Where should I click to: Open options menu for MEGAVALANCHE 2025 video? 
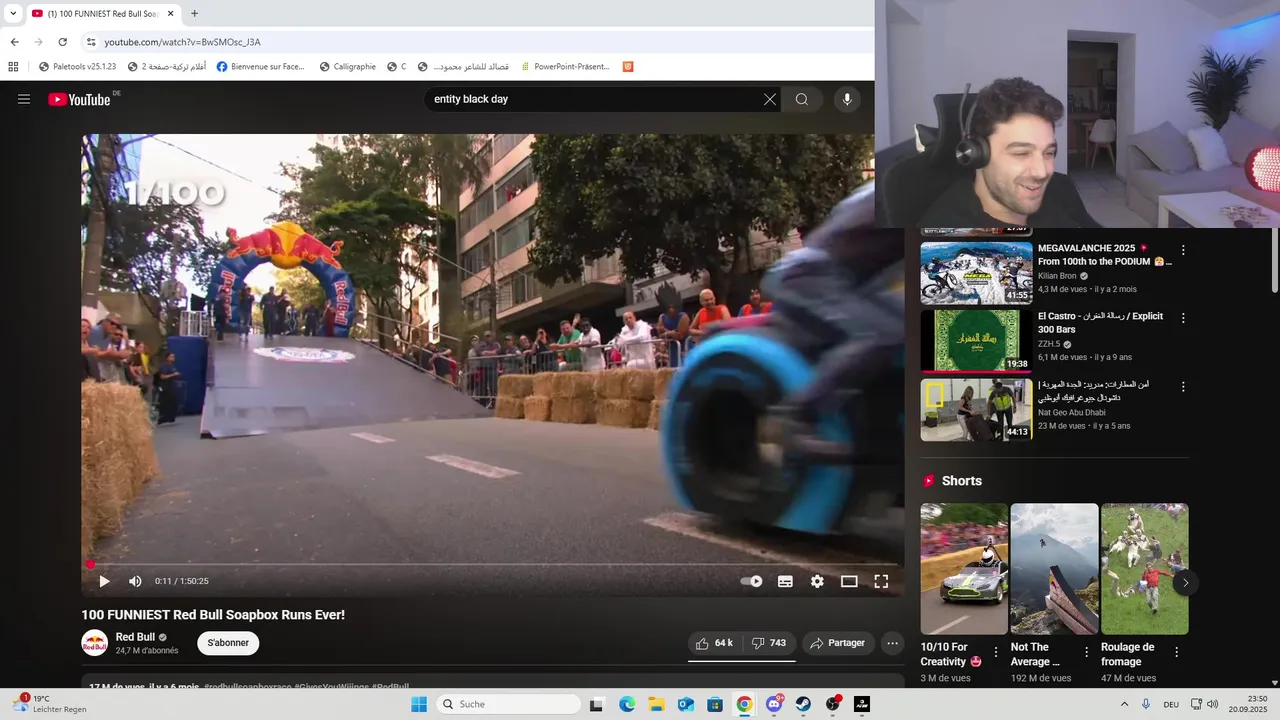coord(1183,250)
